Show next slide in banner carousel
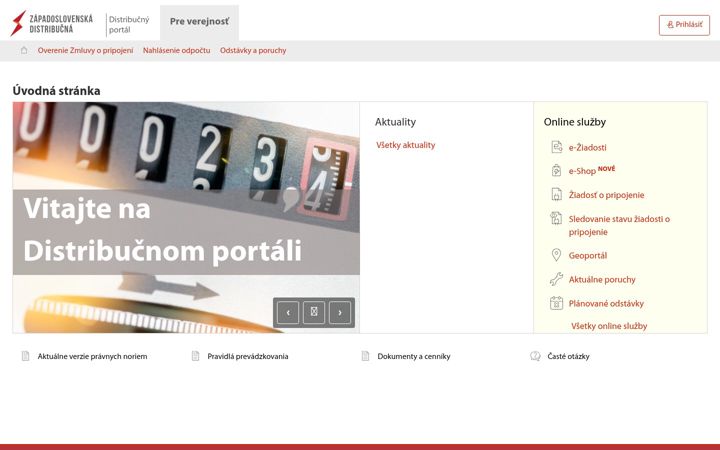Viewport: 720px width, 450px height. [x=340, y=313]
